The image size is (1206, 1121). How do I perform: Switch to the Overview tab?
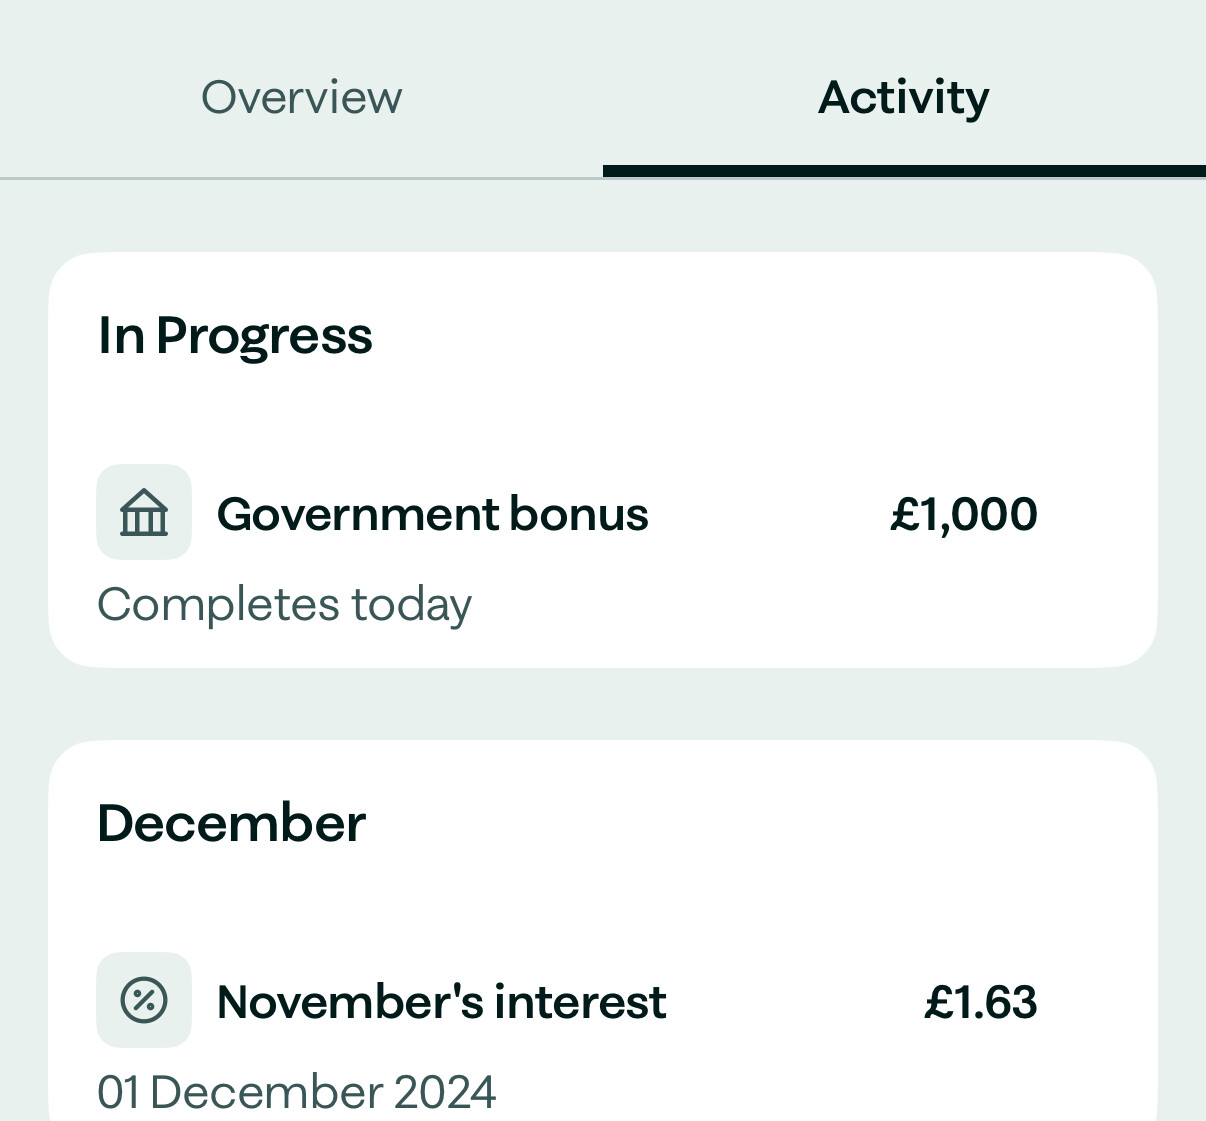pyautogui.click(x=301, y=97)
